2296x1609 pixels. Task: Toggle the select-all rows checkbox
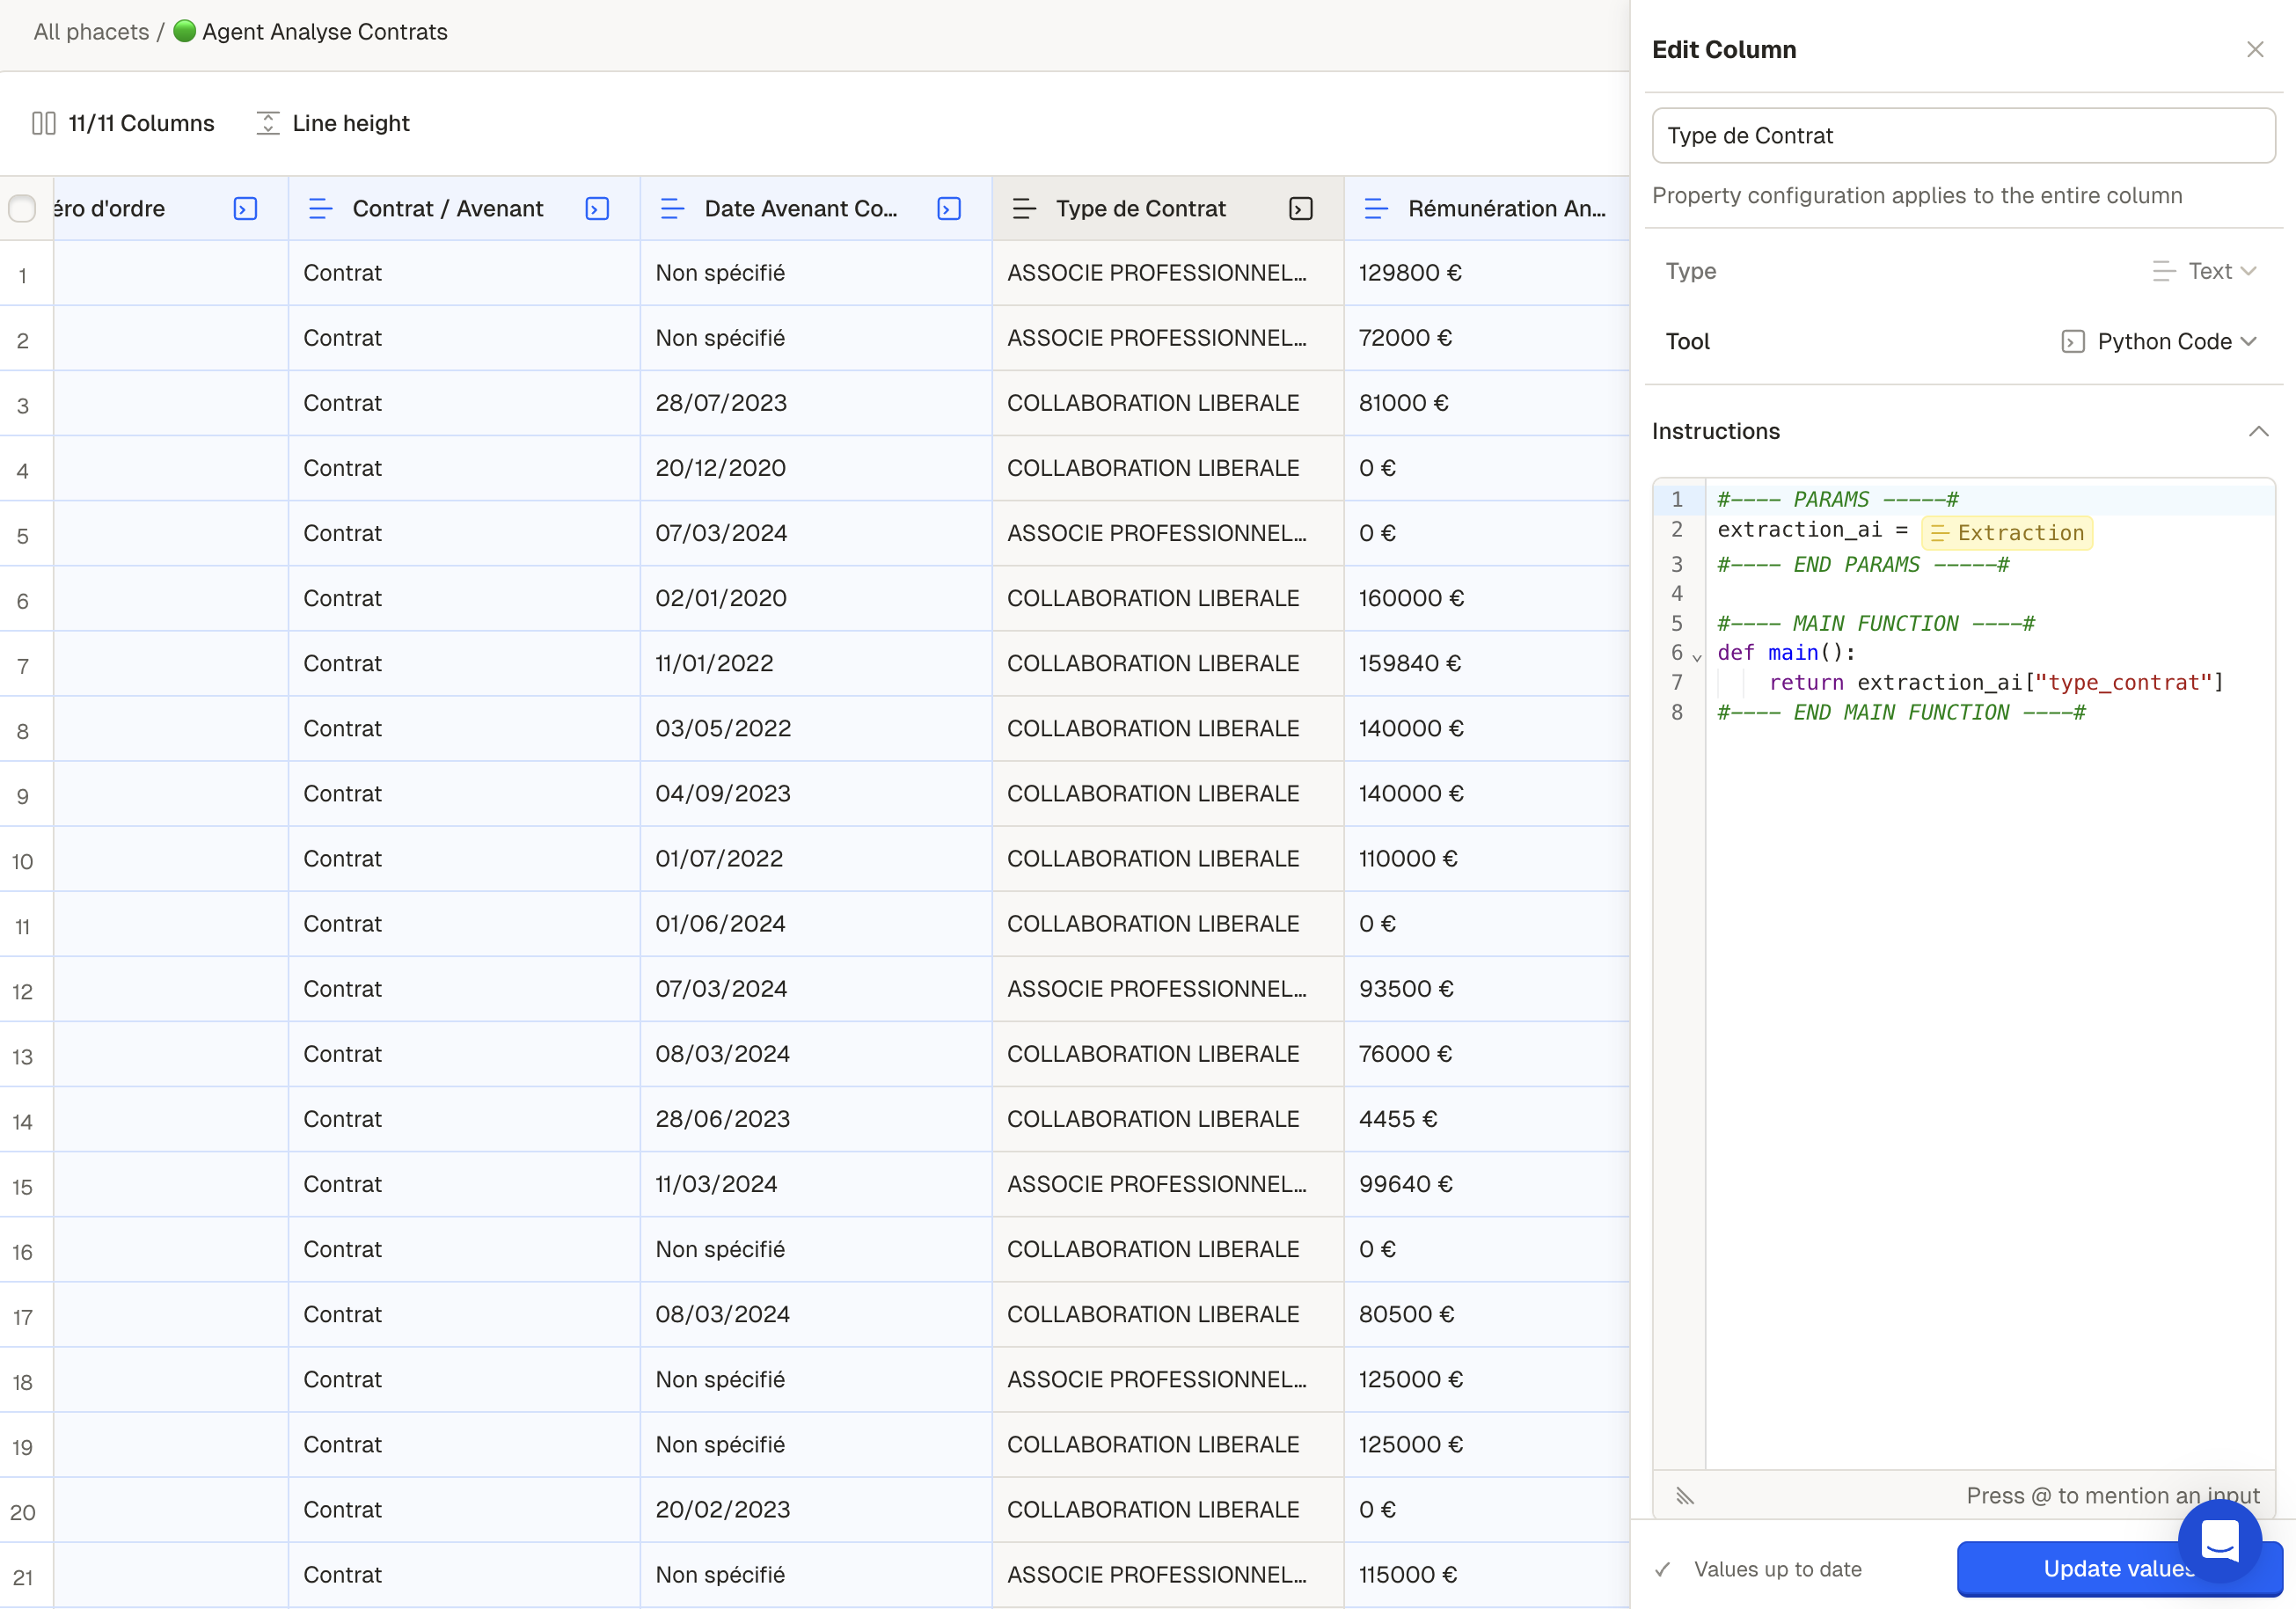tap(22, 208)
